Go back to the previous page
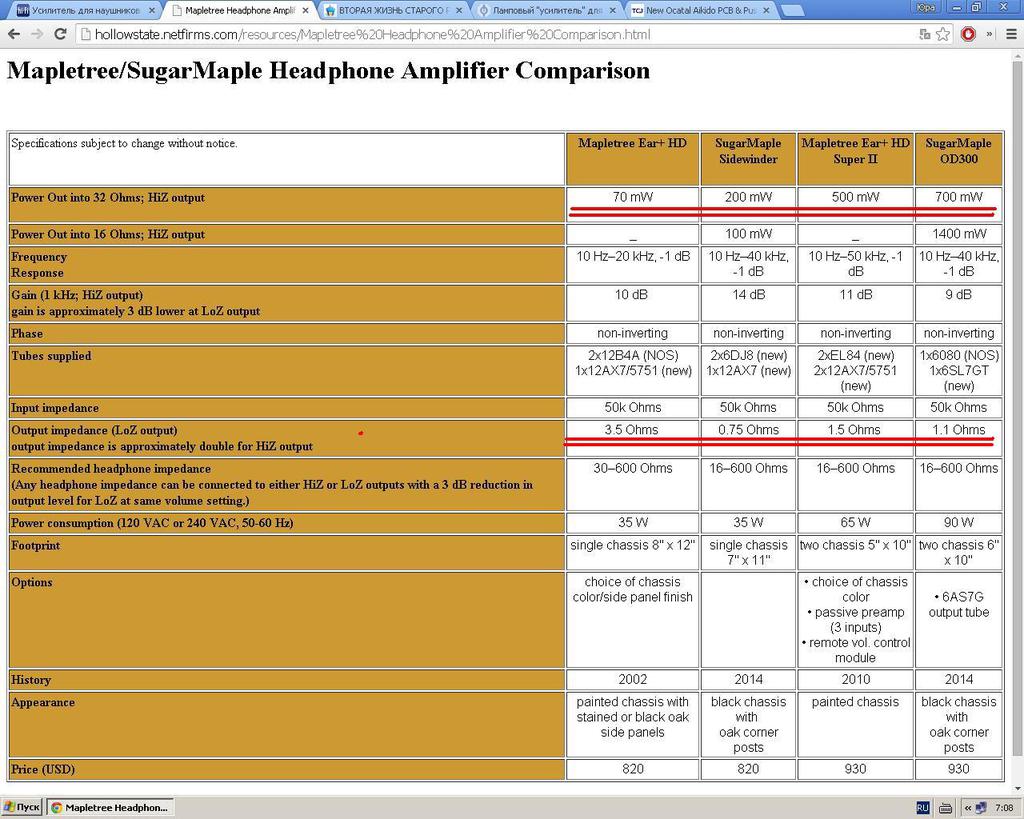 (x=14, y=35)
